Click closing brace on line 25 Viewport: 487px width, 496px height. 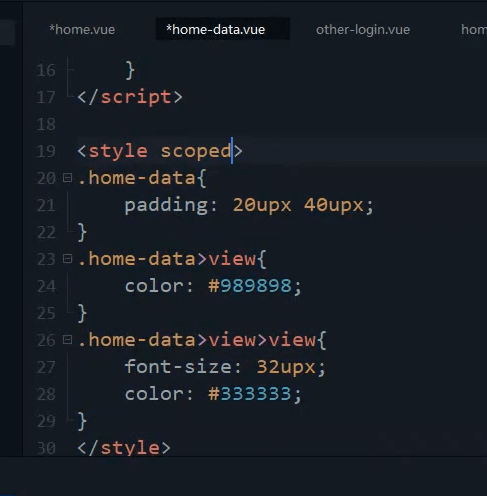pos(82,314)
